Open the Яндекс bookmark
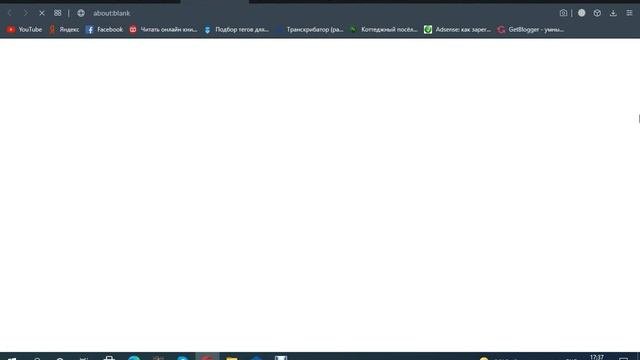Viewport: 640px width, 360px height. (x=64, y=29)
